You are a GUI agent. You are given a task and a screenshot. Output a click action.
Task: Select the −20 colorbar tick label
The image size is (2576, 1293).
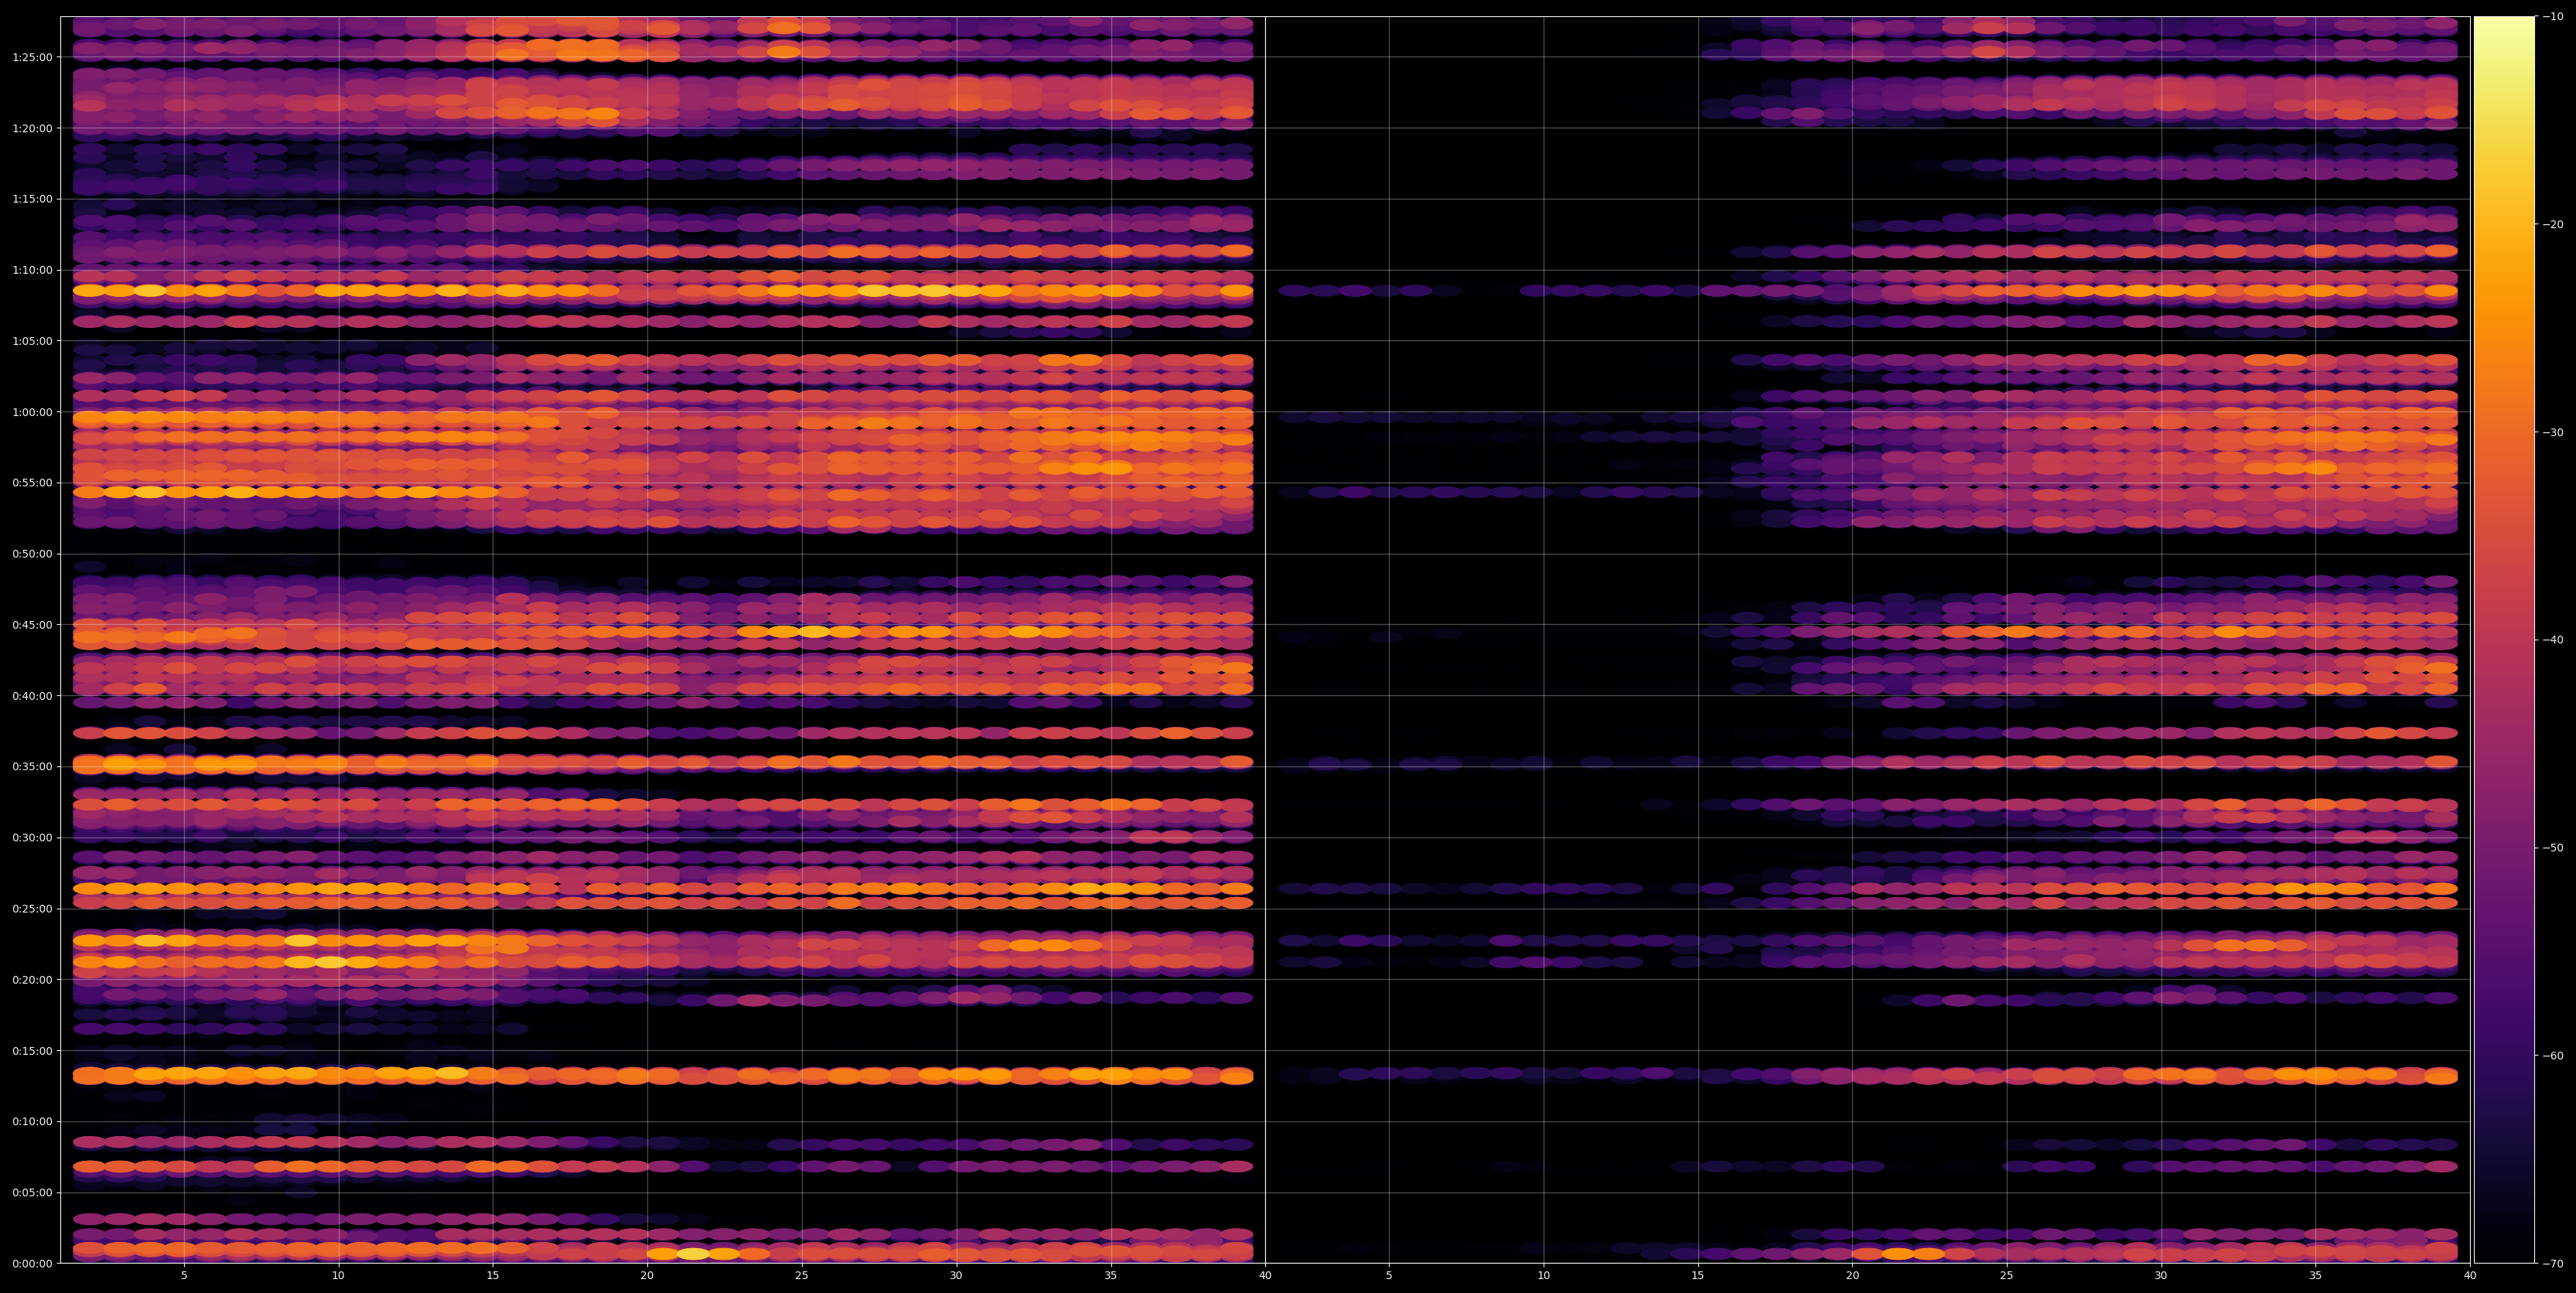coord(2552,225)
